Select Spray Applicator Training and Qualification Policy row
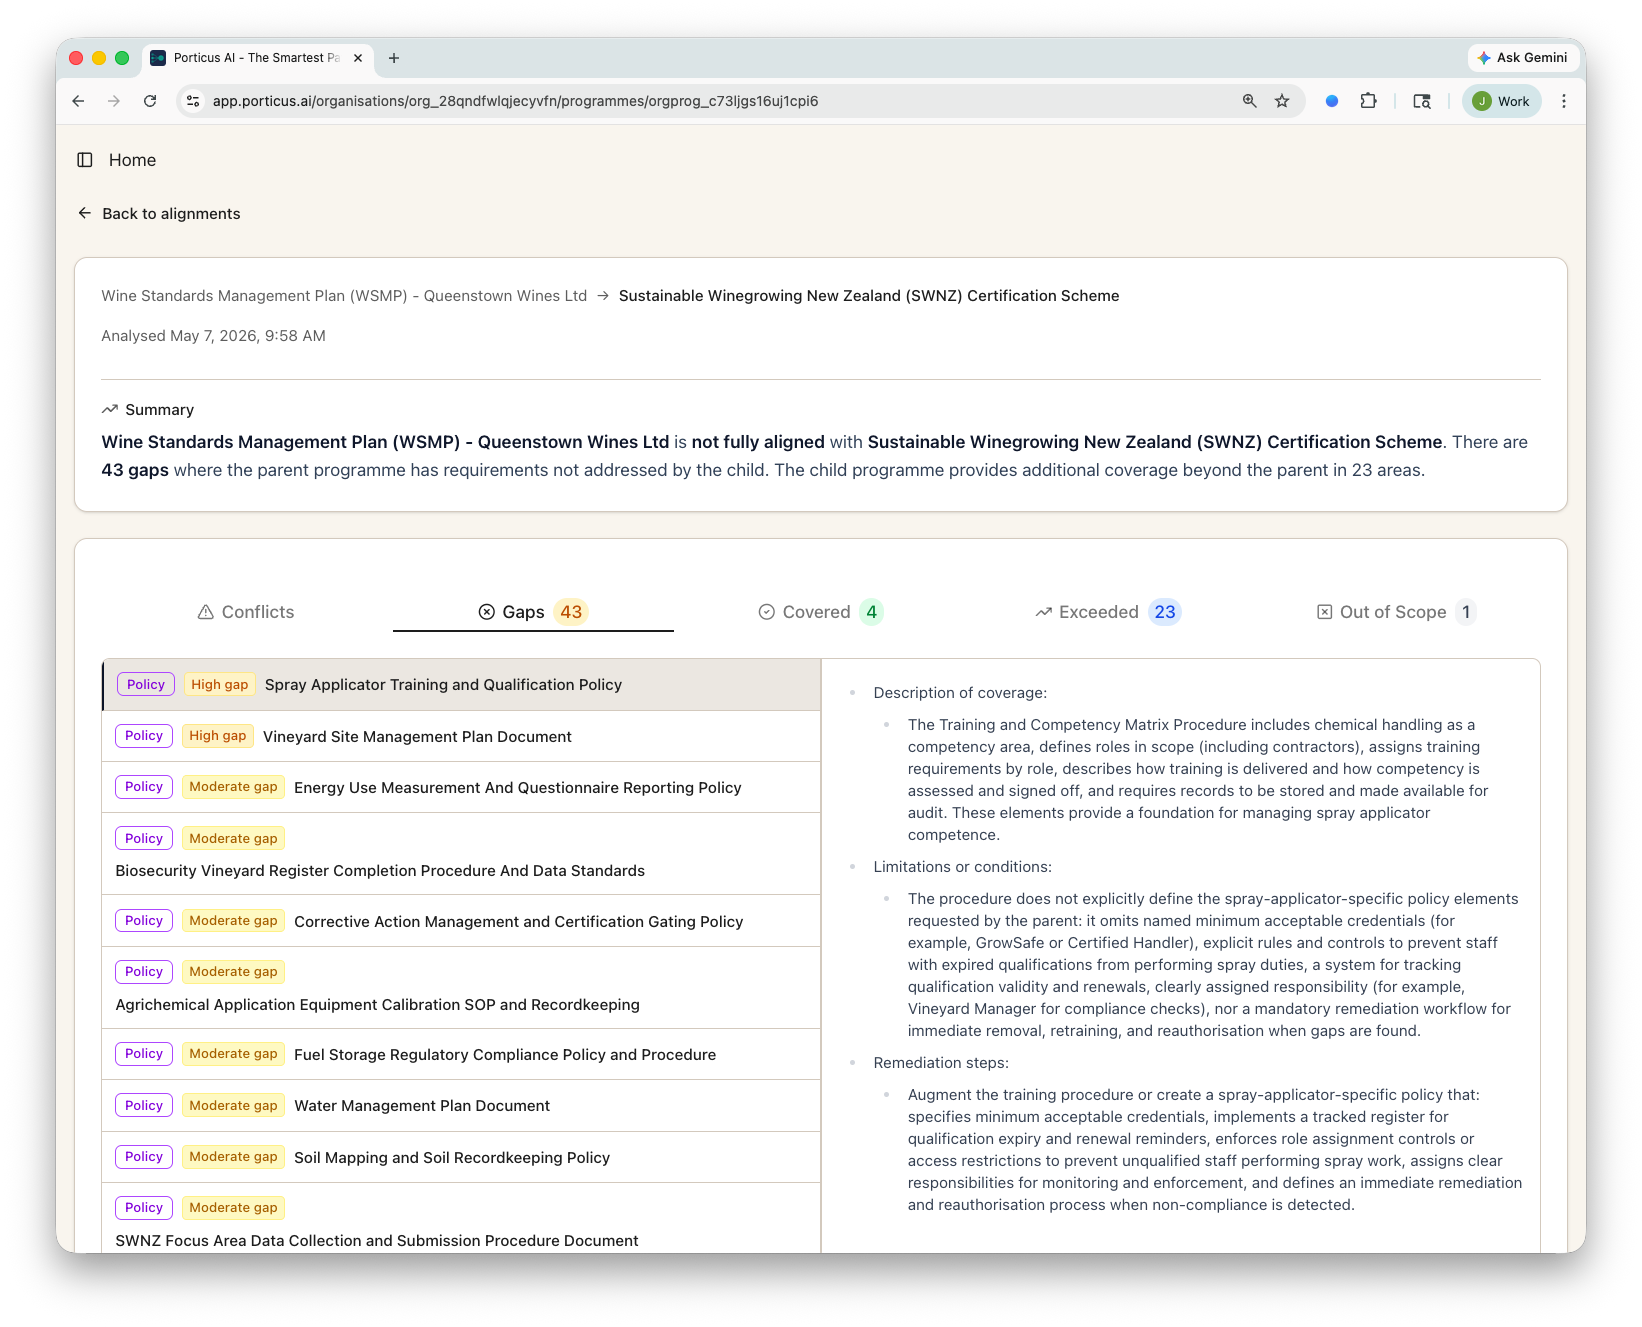Screen dimensions: 1642x1327 pos(461,685)
